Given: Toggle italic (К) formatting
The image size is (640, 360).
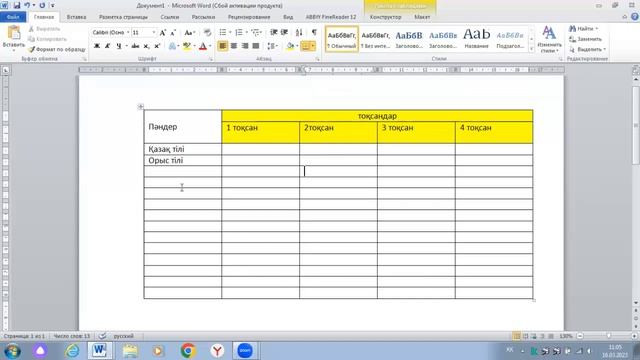Looking at the screenshot, I should [107, 46].
